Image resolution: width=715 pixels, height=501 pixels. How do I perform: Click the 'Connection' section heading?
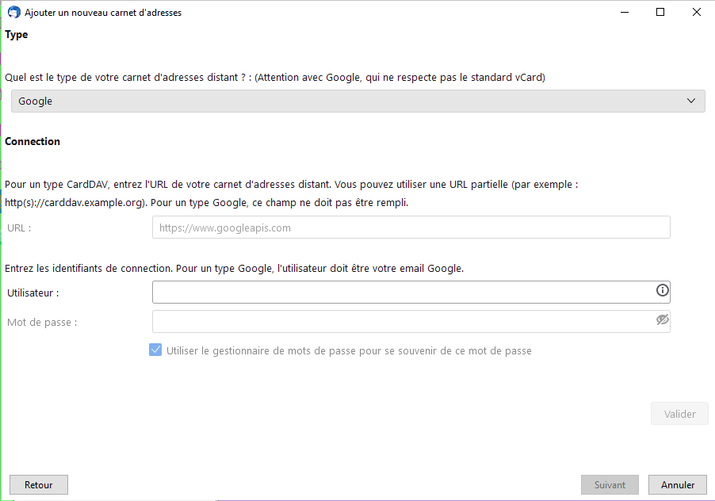[x=32, y=141]
